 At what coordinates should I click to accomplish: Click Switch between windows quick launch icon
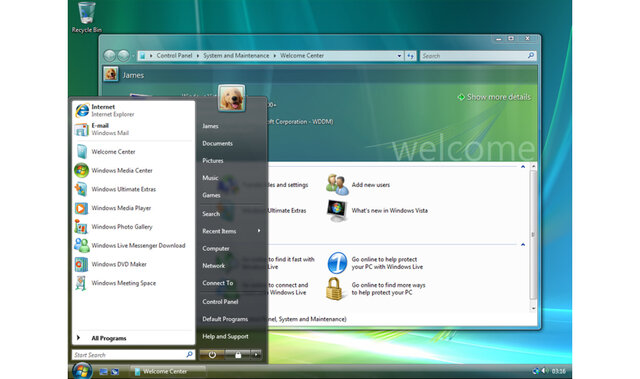coord(115,372)
